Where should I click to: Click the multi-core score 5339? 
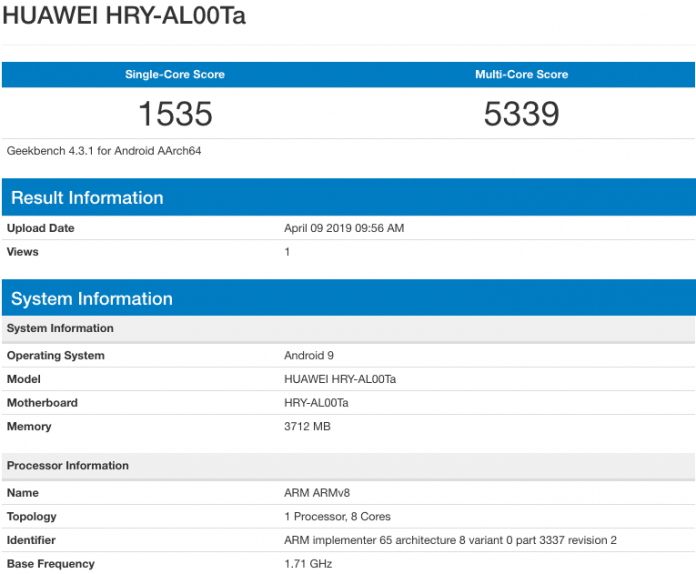pyautogui.click(x=522, y=114)
